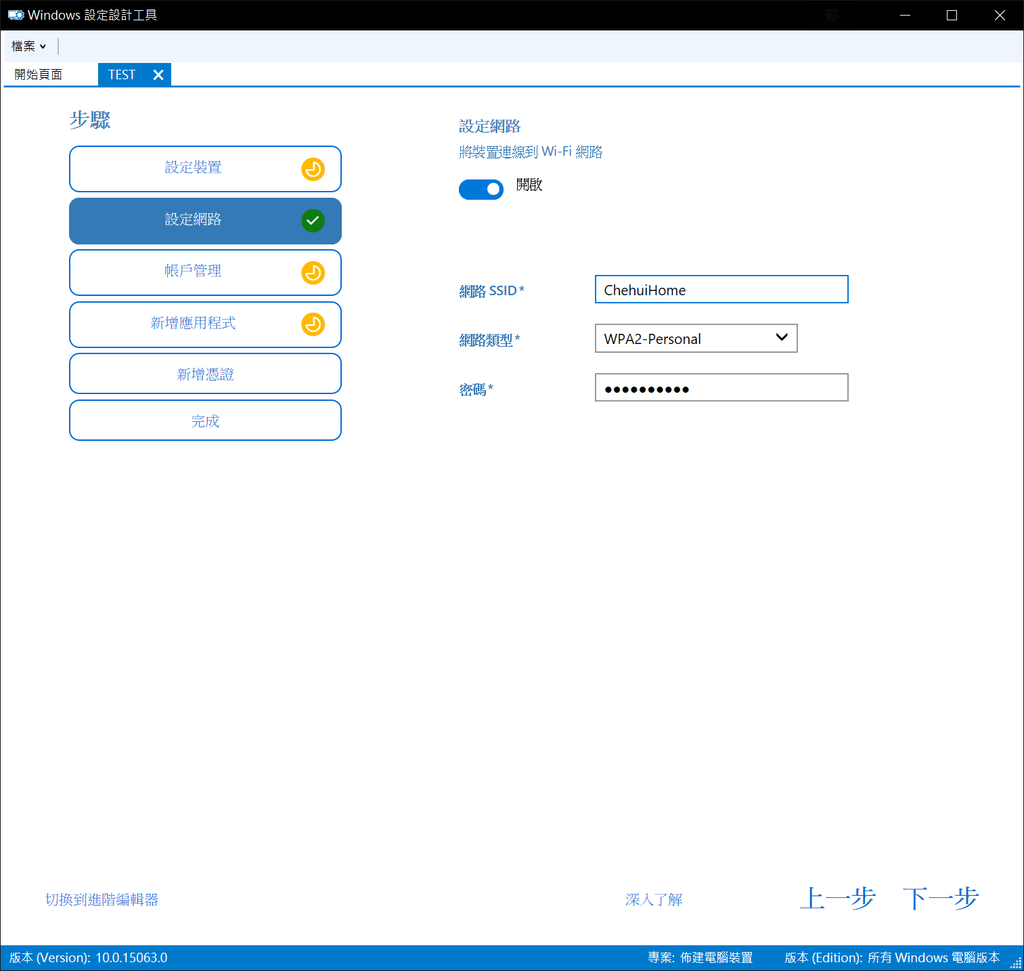The image size is (1024, 971).
Task: Click the green checkmark on 設定網路 step
Action: 313,221
